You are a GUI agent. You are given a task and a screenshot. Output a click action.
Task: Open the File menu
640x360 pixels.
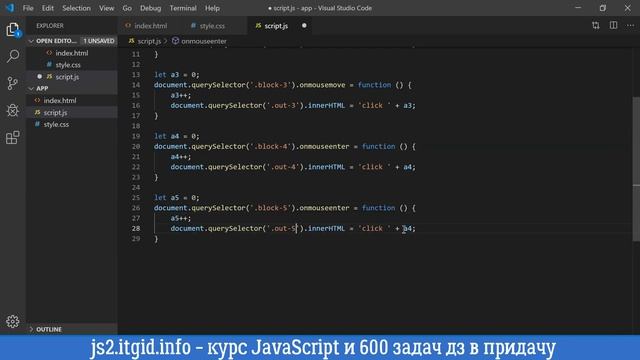28,8
